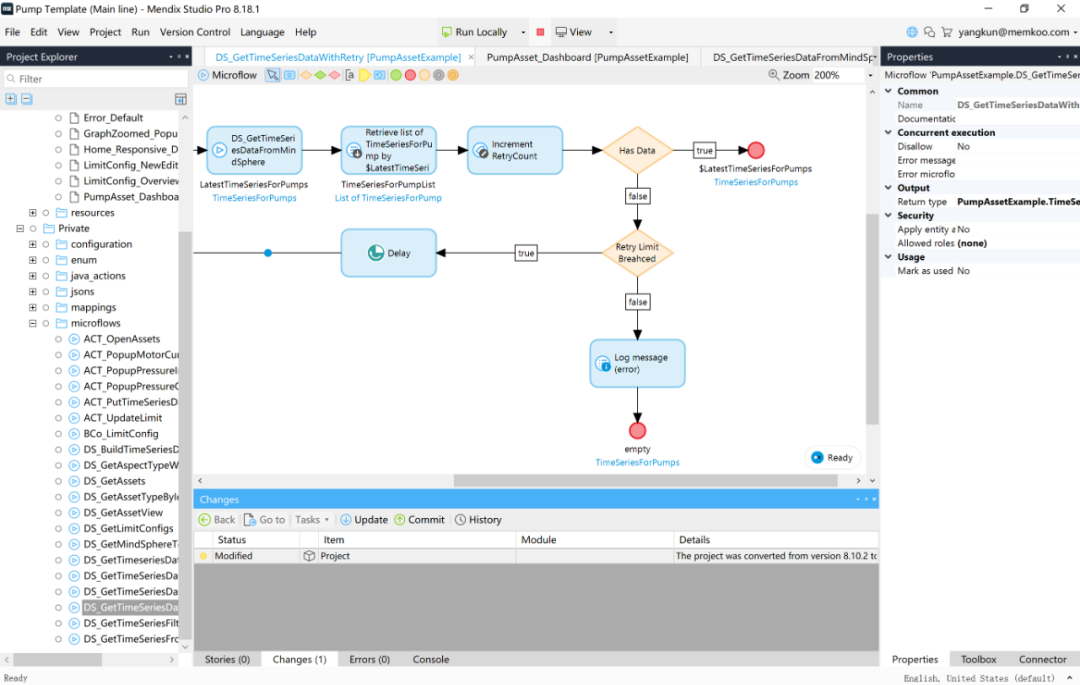Click collapse all icon in Project Explorer
The height and width of the screenshot is (685, 1080).
(x=26, y=99)
